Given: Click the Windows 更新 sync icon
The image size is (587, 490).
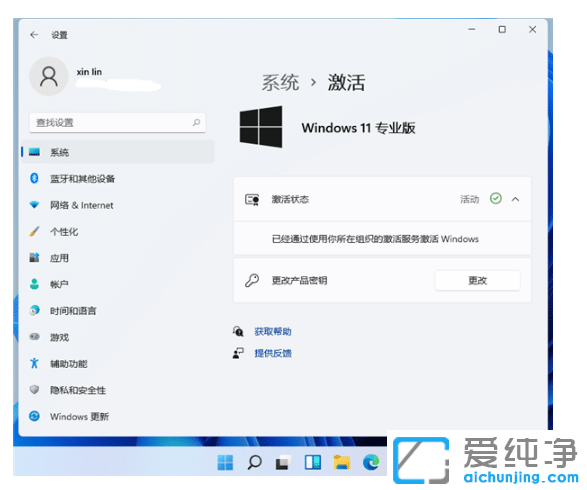Looking at the screenshot, I should tap(34, 416).
